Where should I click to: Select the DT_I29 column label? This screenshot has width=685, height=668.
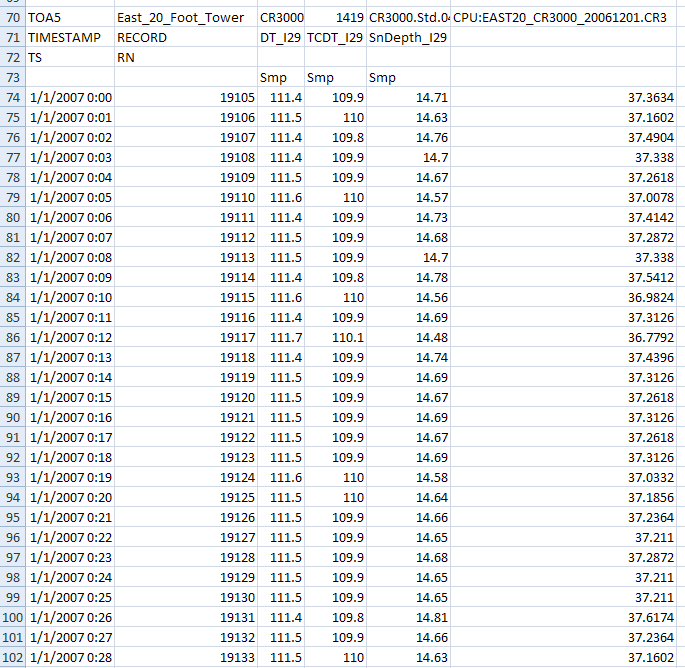[x=281, y=37]
